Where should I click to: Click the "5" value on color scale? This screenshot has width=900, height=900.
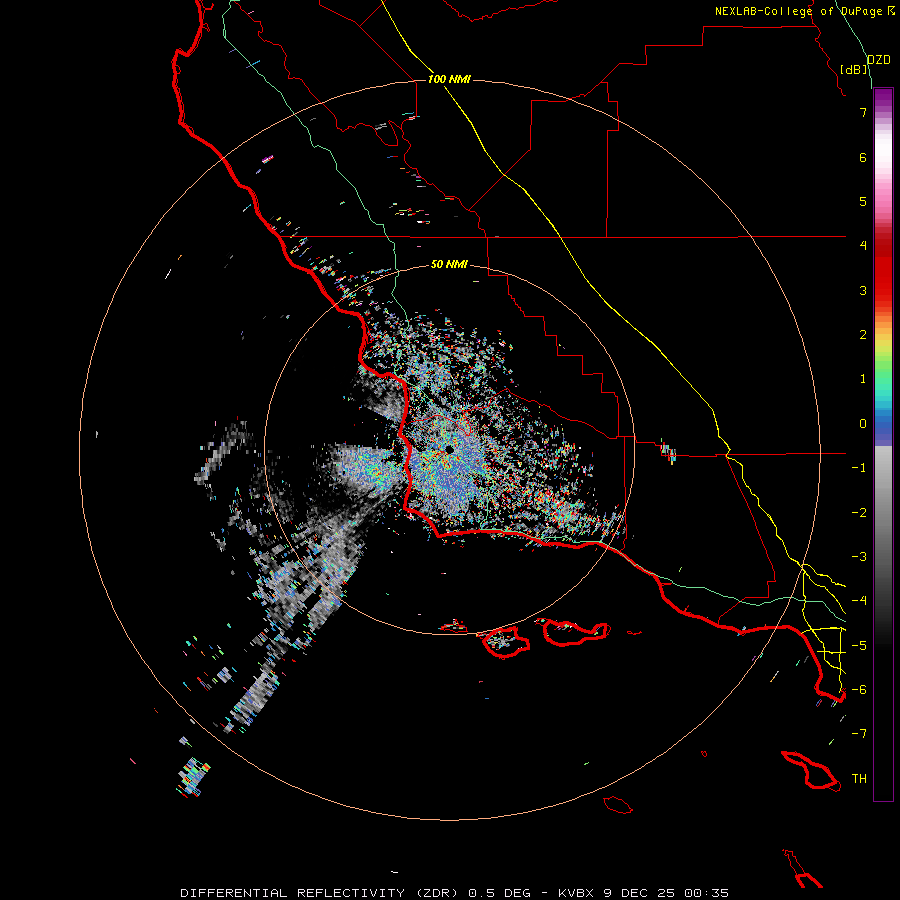point(863,201)
